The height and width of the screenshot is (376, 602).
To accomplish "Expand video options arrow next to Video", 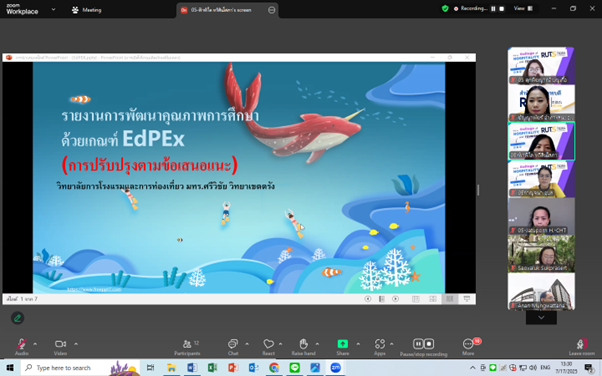I will pyautogui.click(x=76, y=344).
